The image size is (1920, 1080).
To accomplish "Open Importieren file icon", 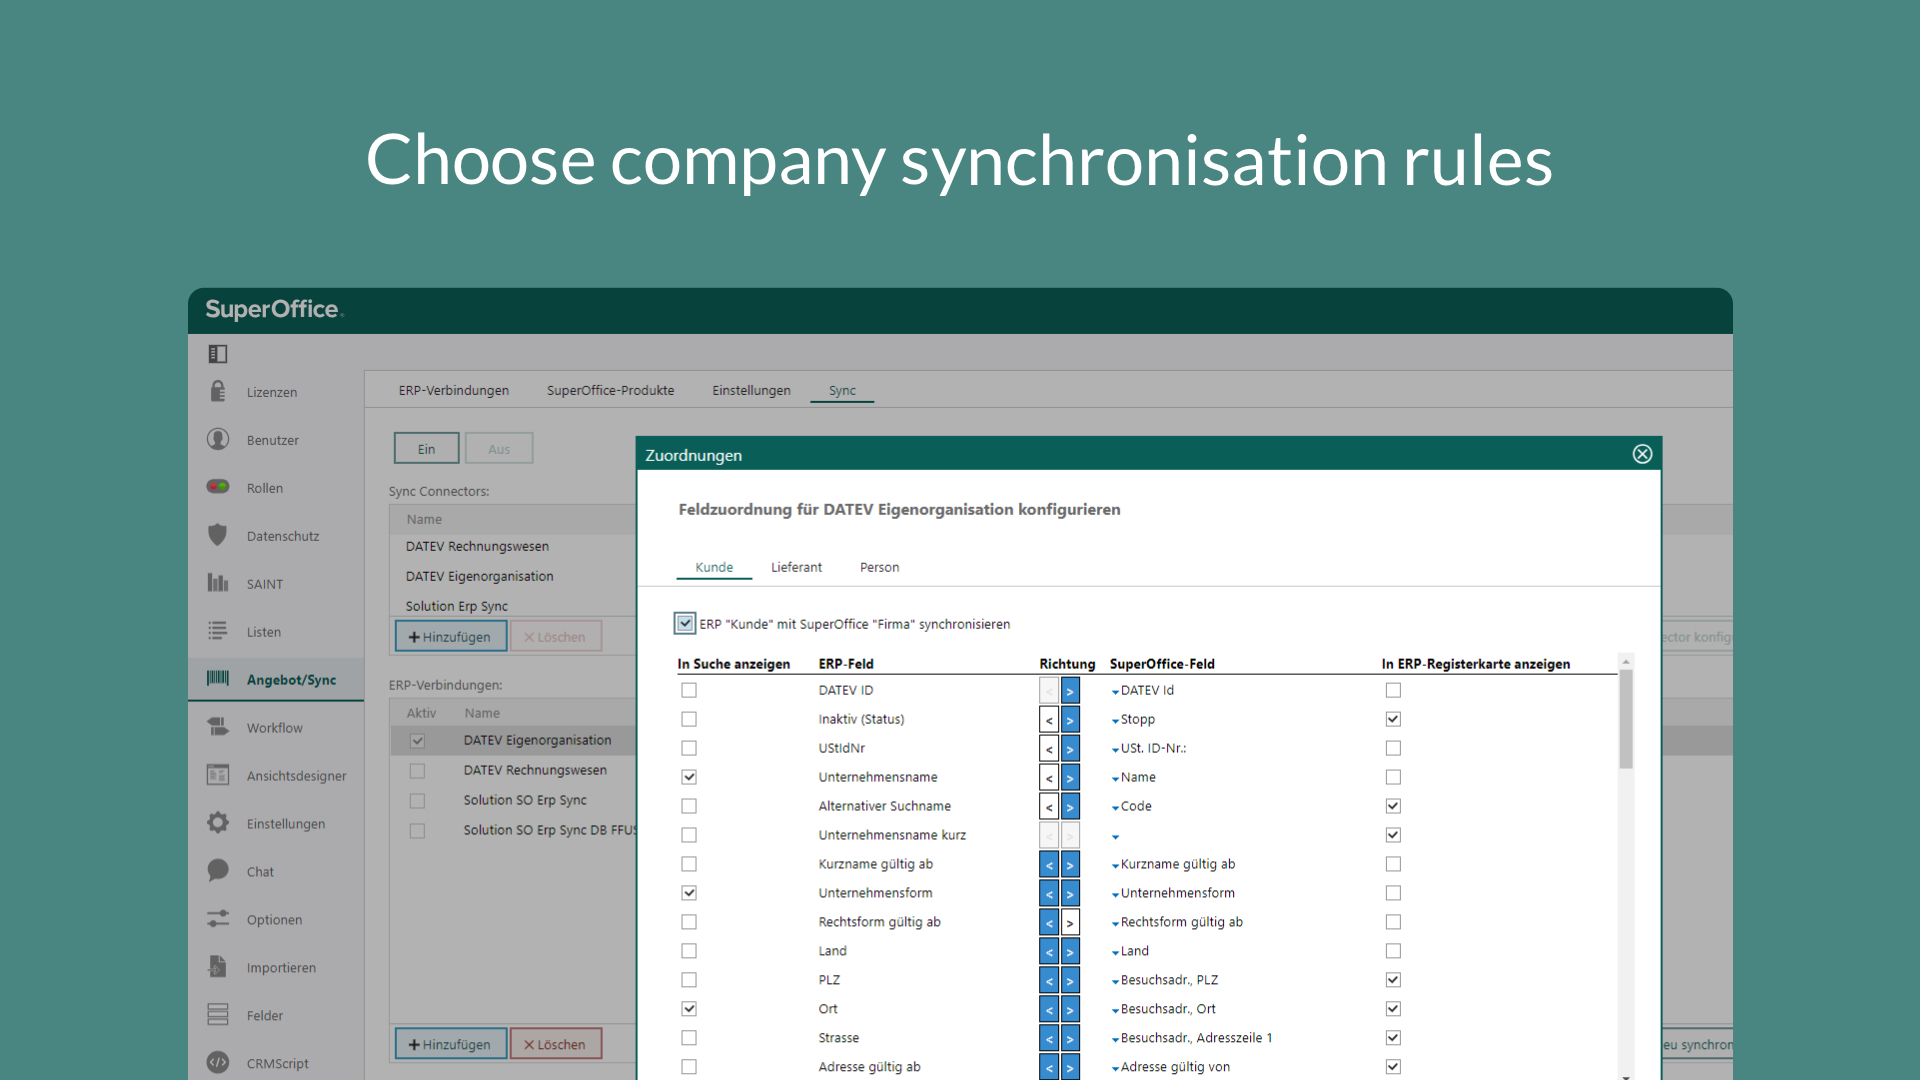I will (218, 967).
